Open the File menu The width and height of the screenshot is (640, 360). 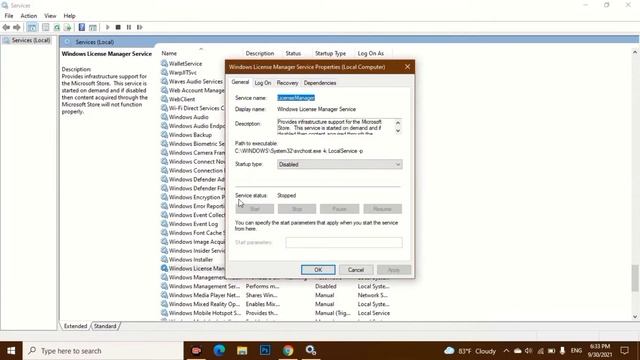9,16
